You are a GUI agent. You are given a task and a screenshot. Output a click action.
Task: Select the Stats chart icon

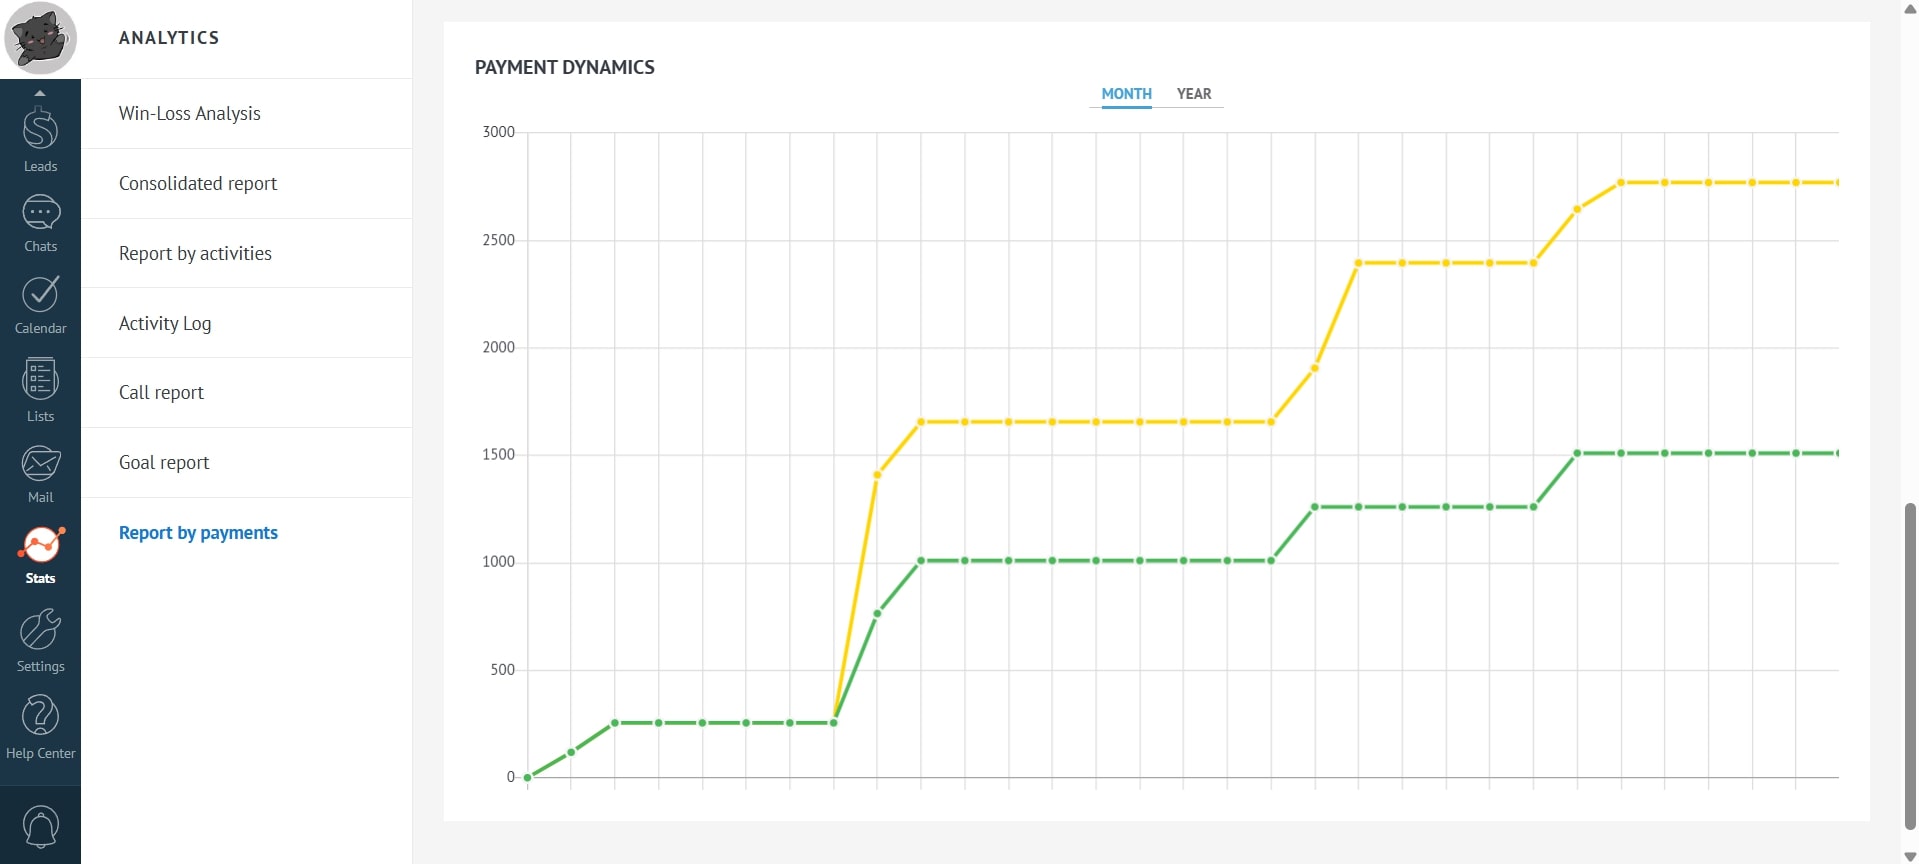tap(40, 545)
